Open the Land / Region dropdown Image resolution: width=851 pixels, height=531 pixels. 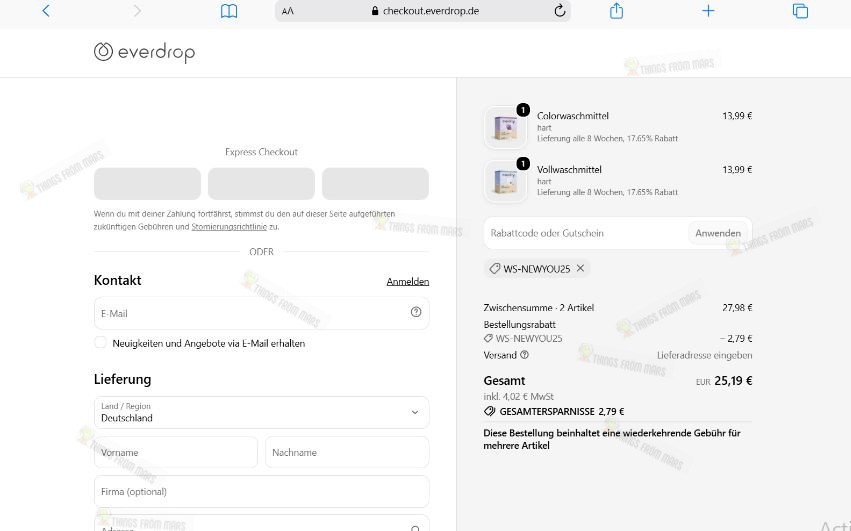(x=262, y=413)
